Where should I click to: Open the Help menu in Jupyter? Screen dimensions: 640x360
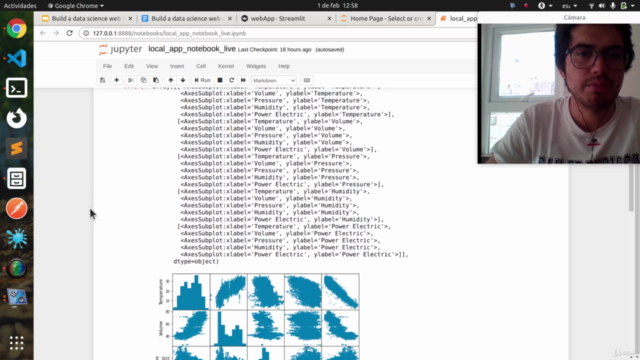coord(284,66)
